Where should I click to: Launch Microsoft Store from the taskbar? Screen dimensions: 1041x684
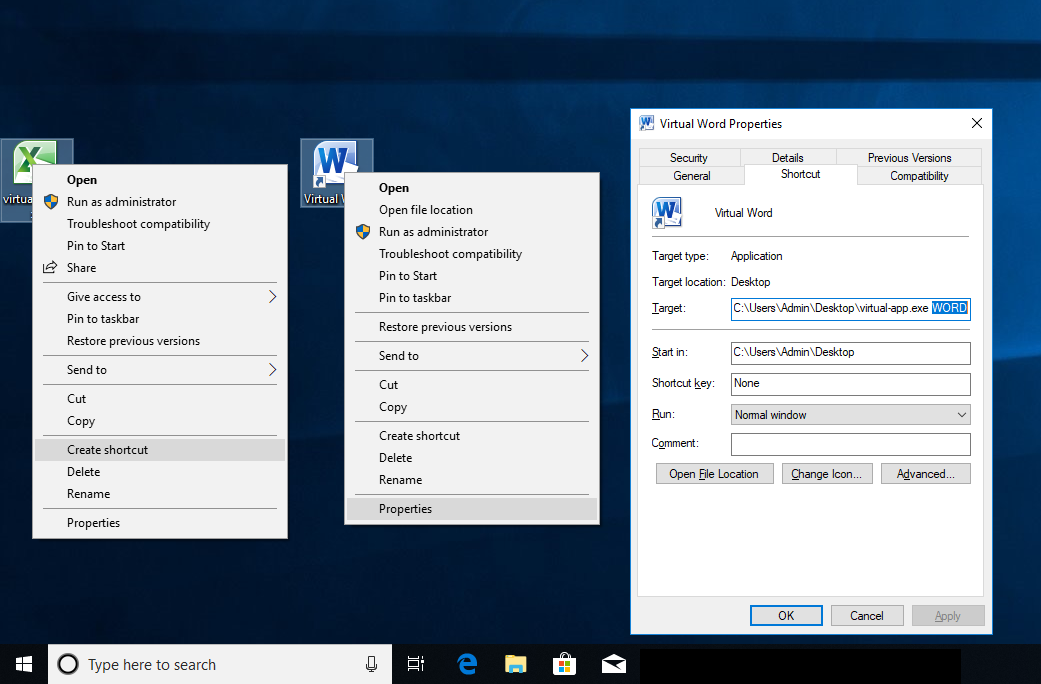point(564,664)
